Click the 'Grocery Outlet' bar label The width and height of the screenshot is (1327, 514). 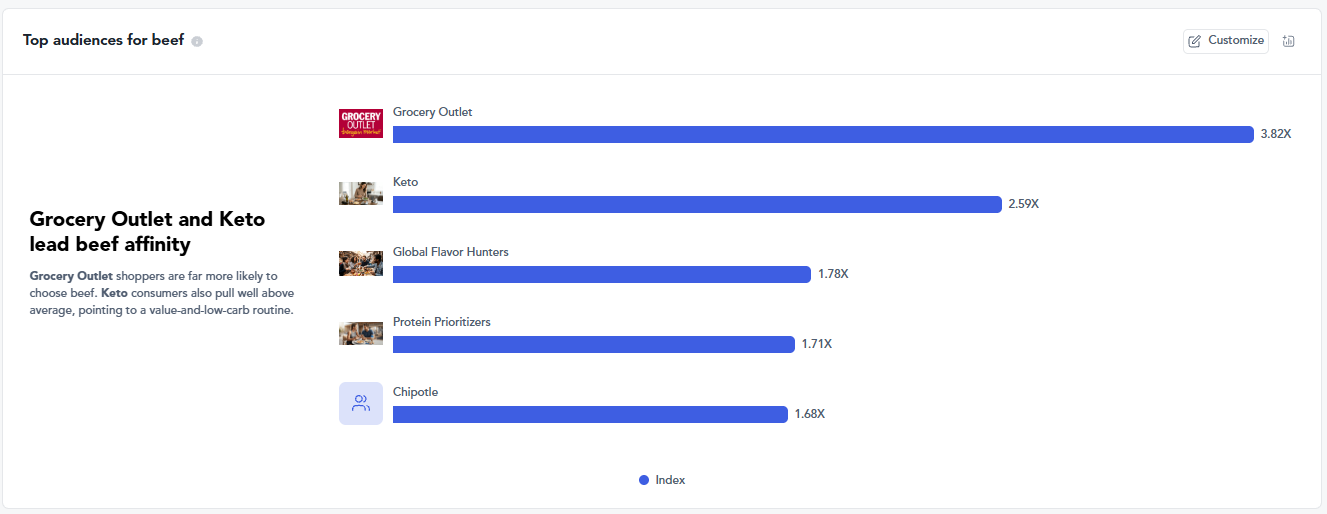(433, 112)
